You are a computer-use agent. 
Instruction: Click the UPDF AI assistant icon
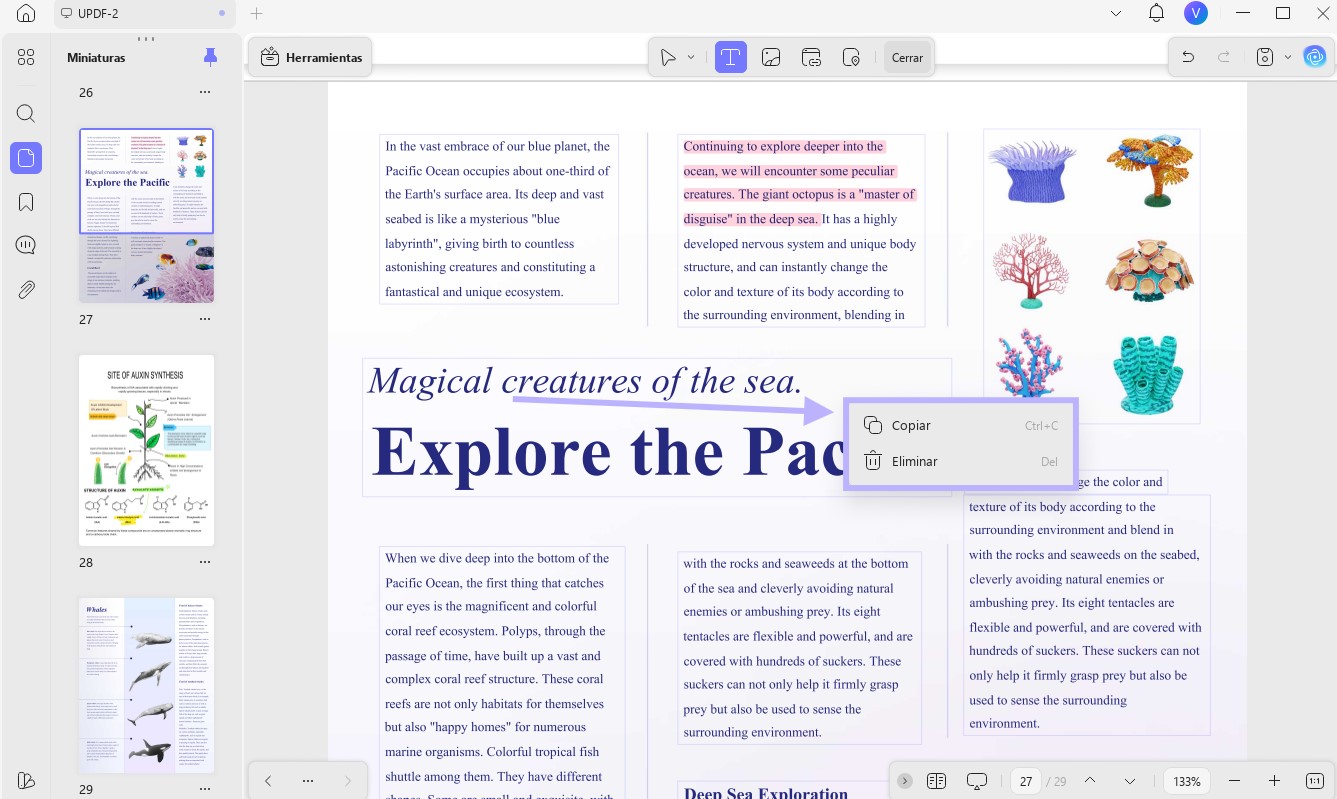pos(1315,57)
